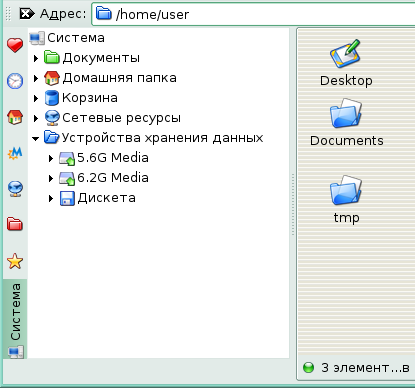Open the network globe sidebar tab
Viewport: 415px width, 388px height.
click(15, 189)
